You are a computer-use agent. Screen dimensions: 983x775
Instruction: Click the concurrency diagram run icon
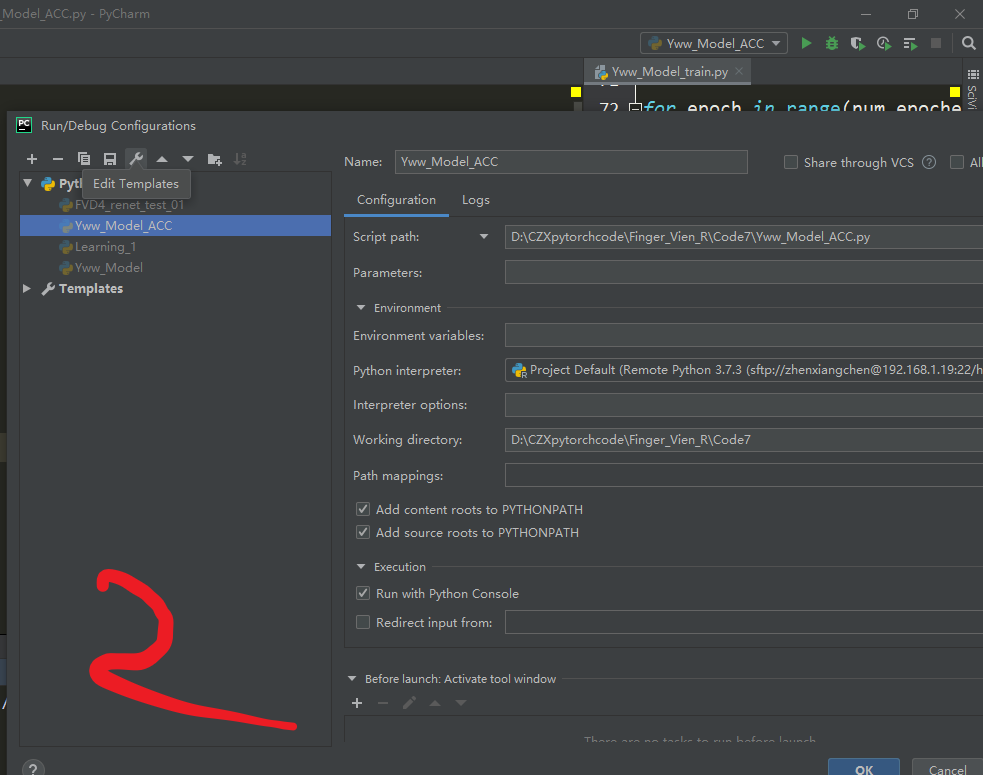910,43
